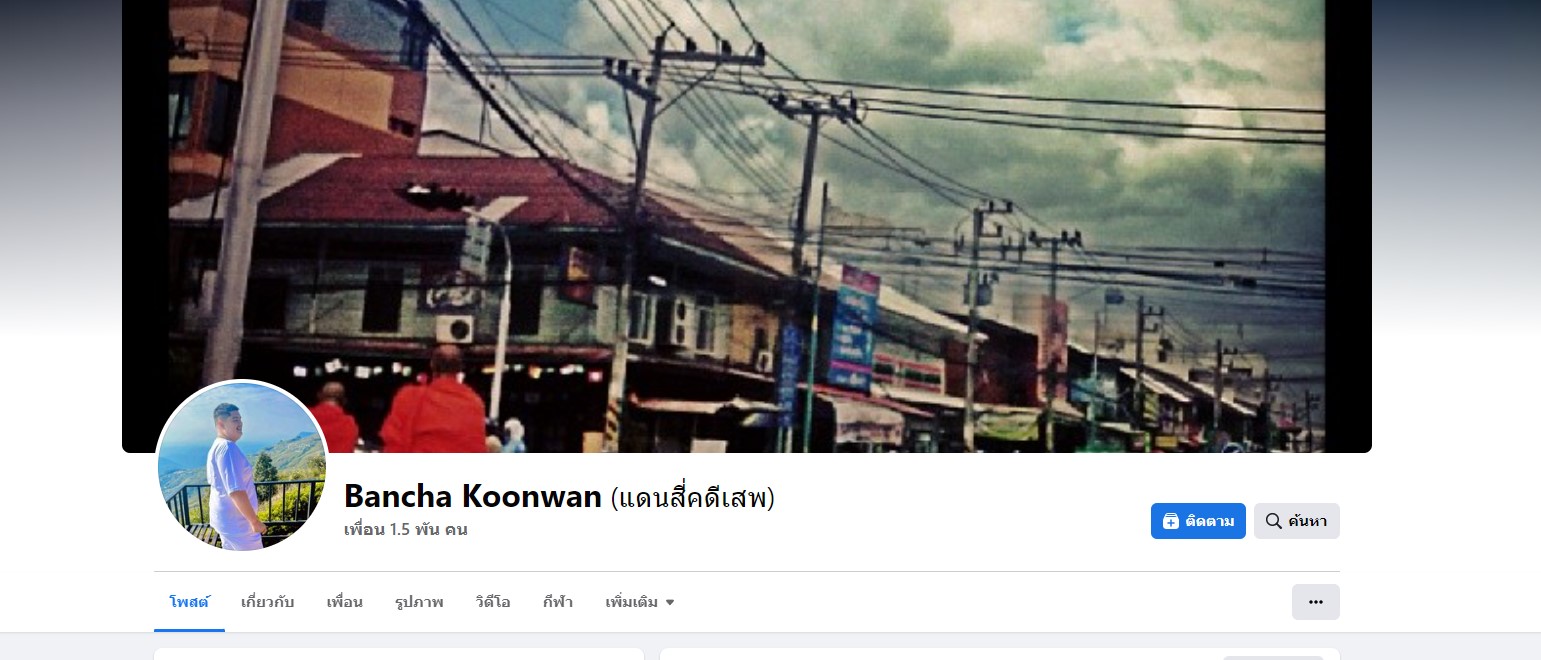Switch to the โพสต์ tab
Viewport: 1541px width, 660px height.
(x=189, y=602)
